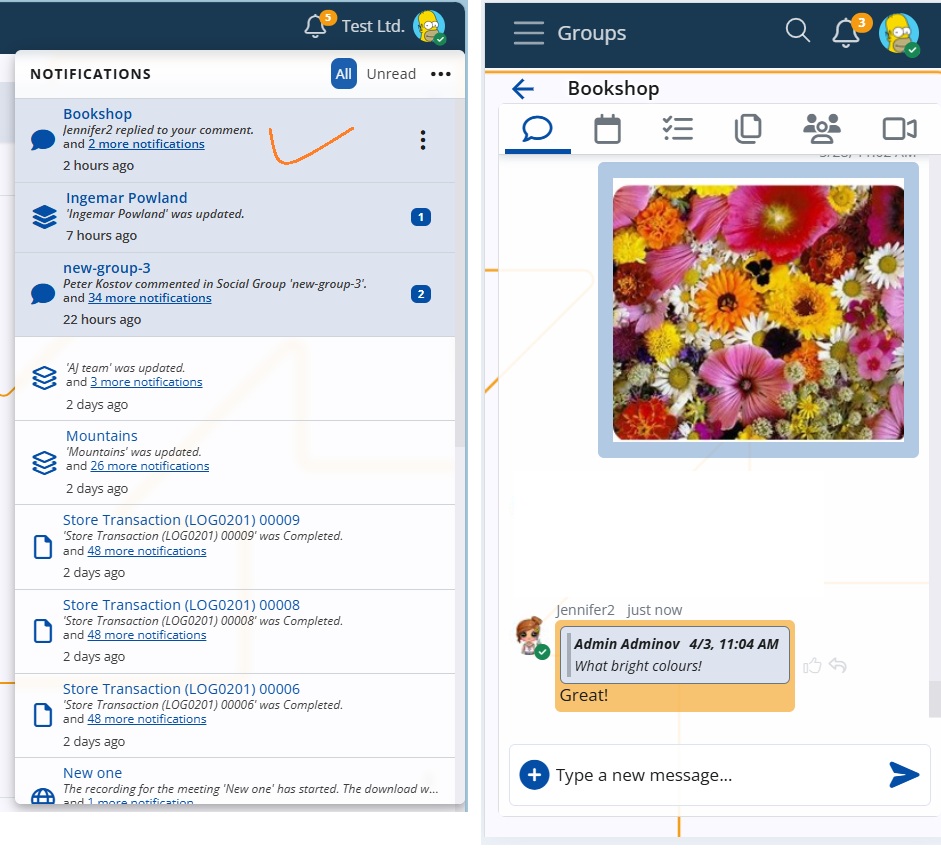Screen dimensions: 941x856
Task: Like Jennifer2's 'Great!' message with thumbs up
Action: (x=812, y=666)
